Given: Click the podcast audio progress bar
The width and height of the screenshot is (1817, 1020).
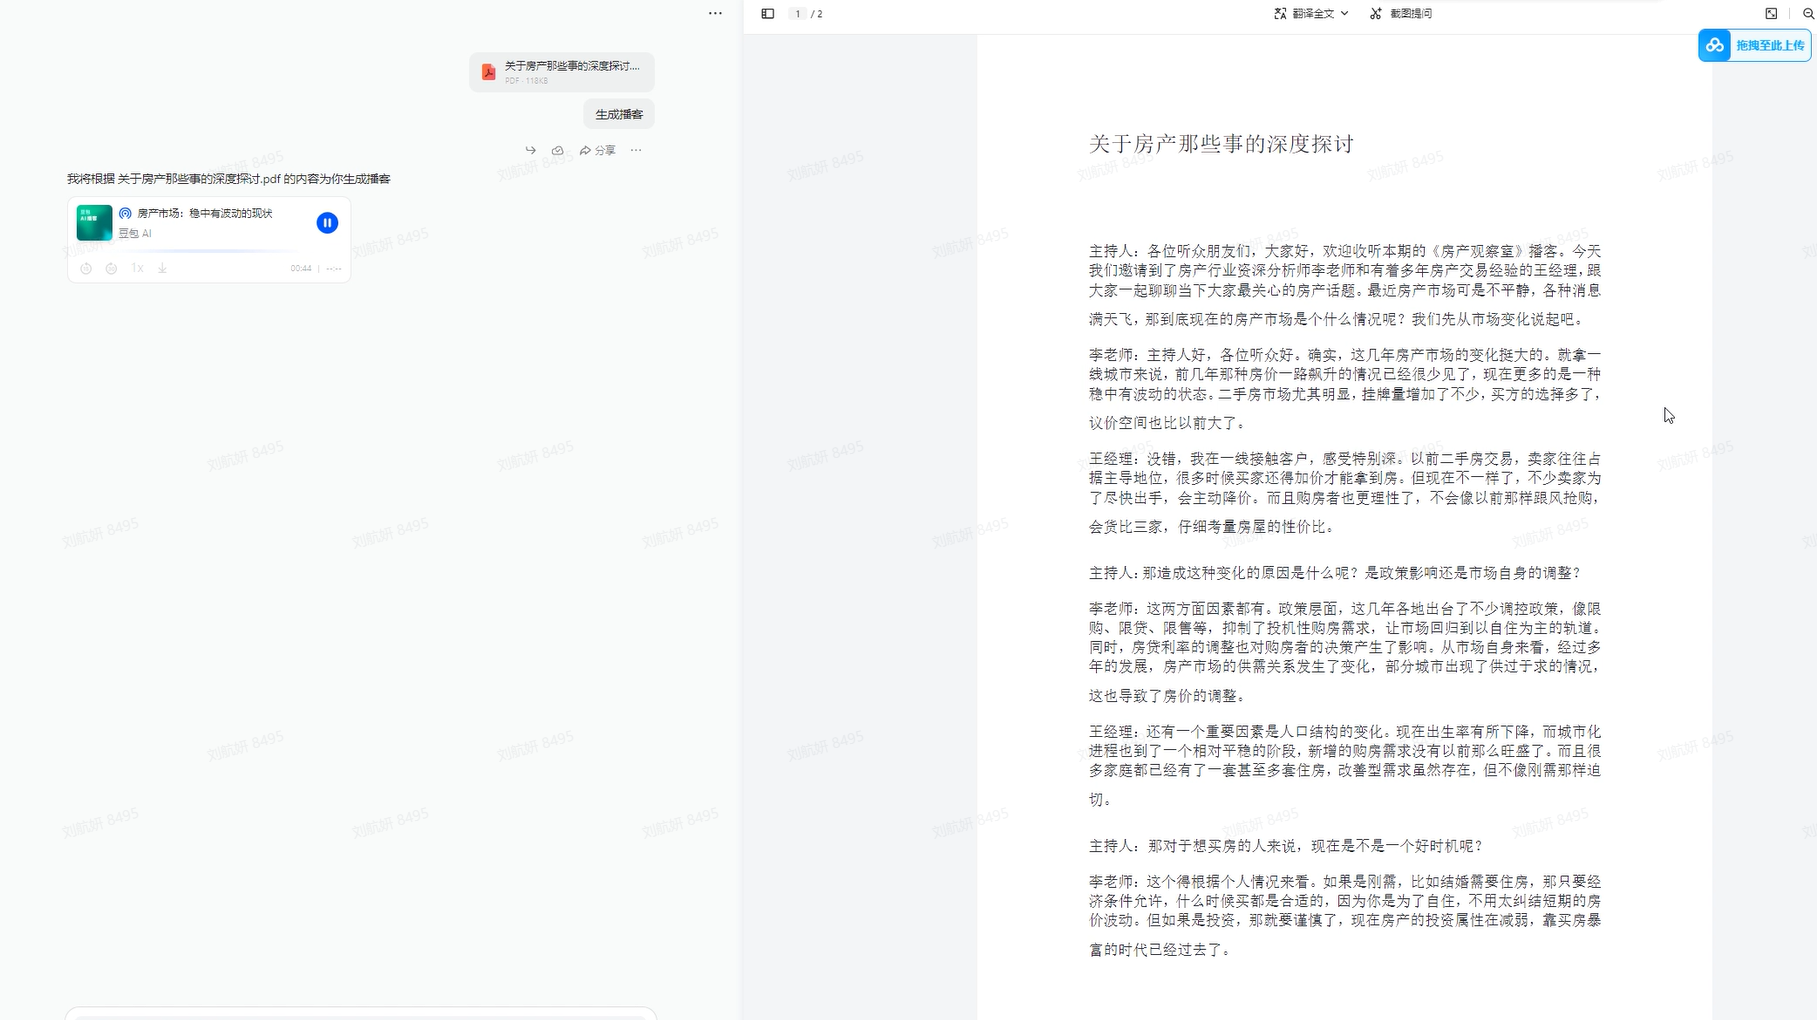Looking at the screenshot, I should pyautogui.click(x=208, y=250).
